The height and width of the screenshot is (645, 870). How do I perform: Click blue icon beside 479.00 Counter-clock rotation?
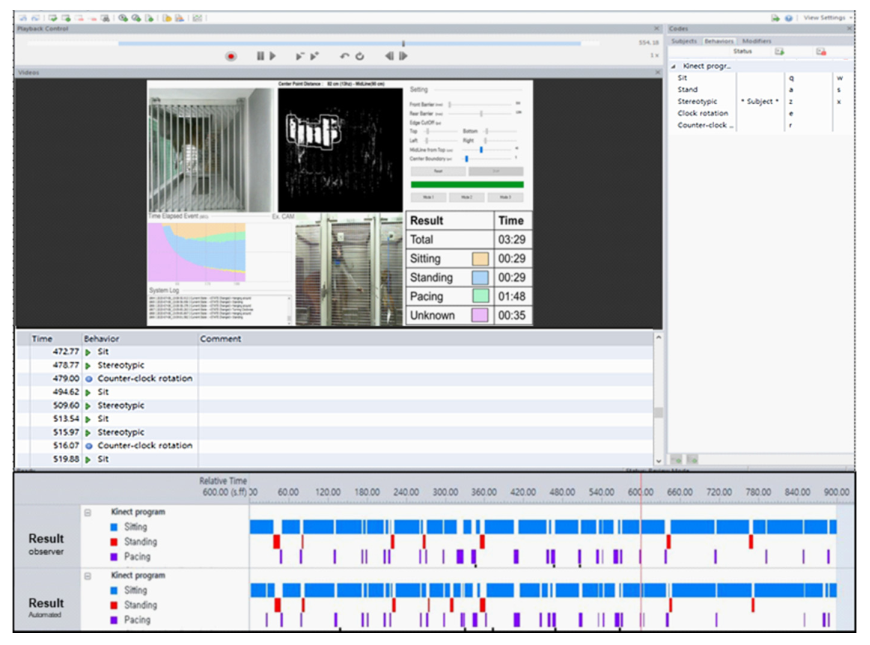[88, 379]
